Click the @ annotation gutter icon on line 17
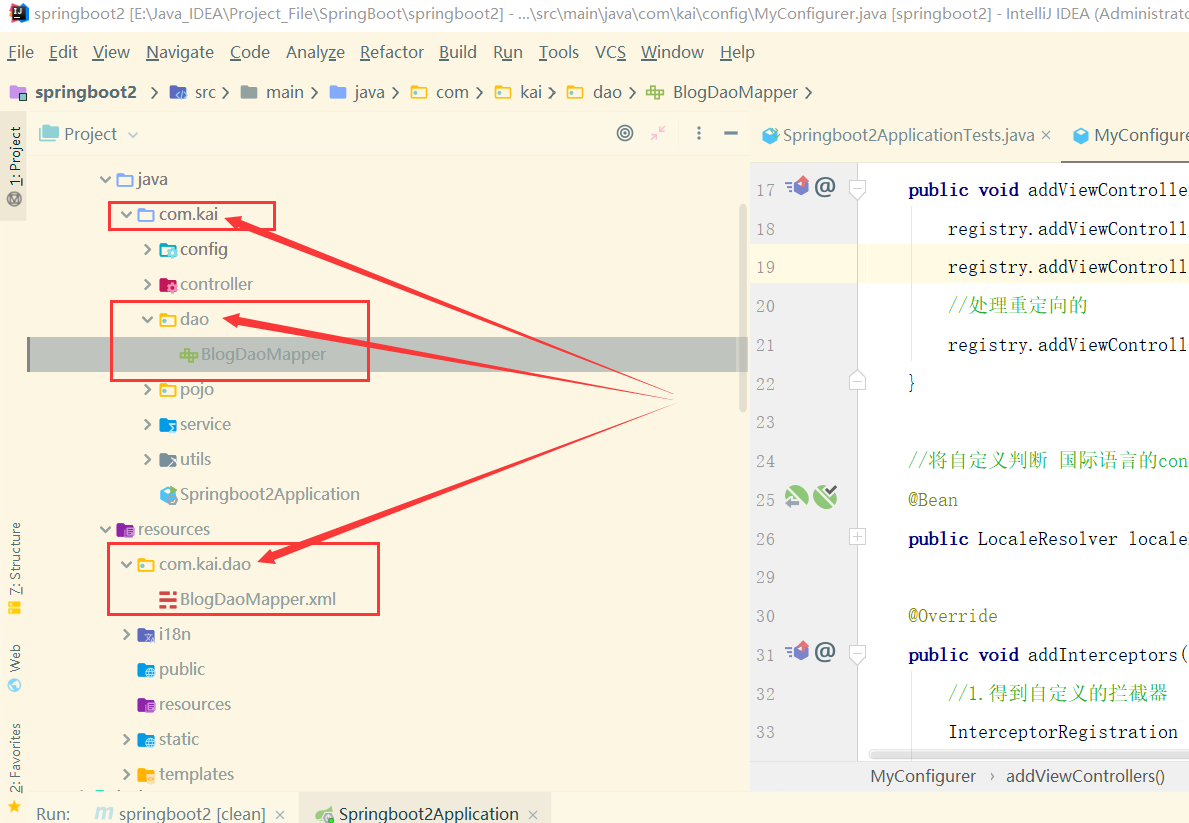This screenshot has height=823, width=1189. tap(825, 186)
